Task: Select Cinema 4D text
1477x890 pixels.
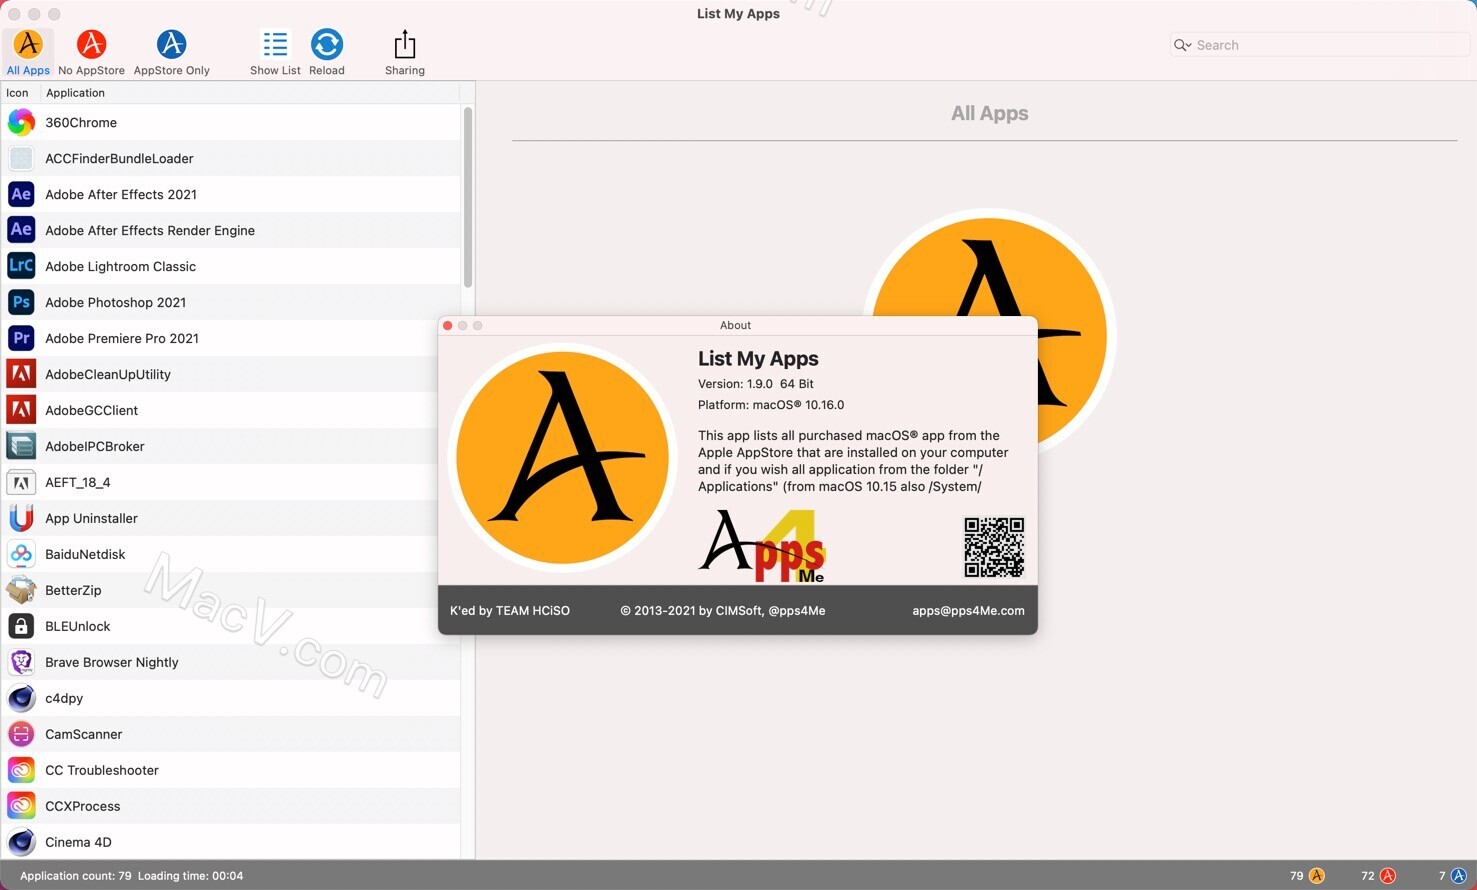Action: click(x=78, y=842)
